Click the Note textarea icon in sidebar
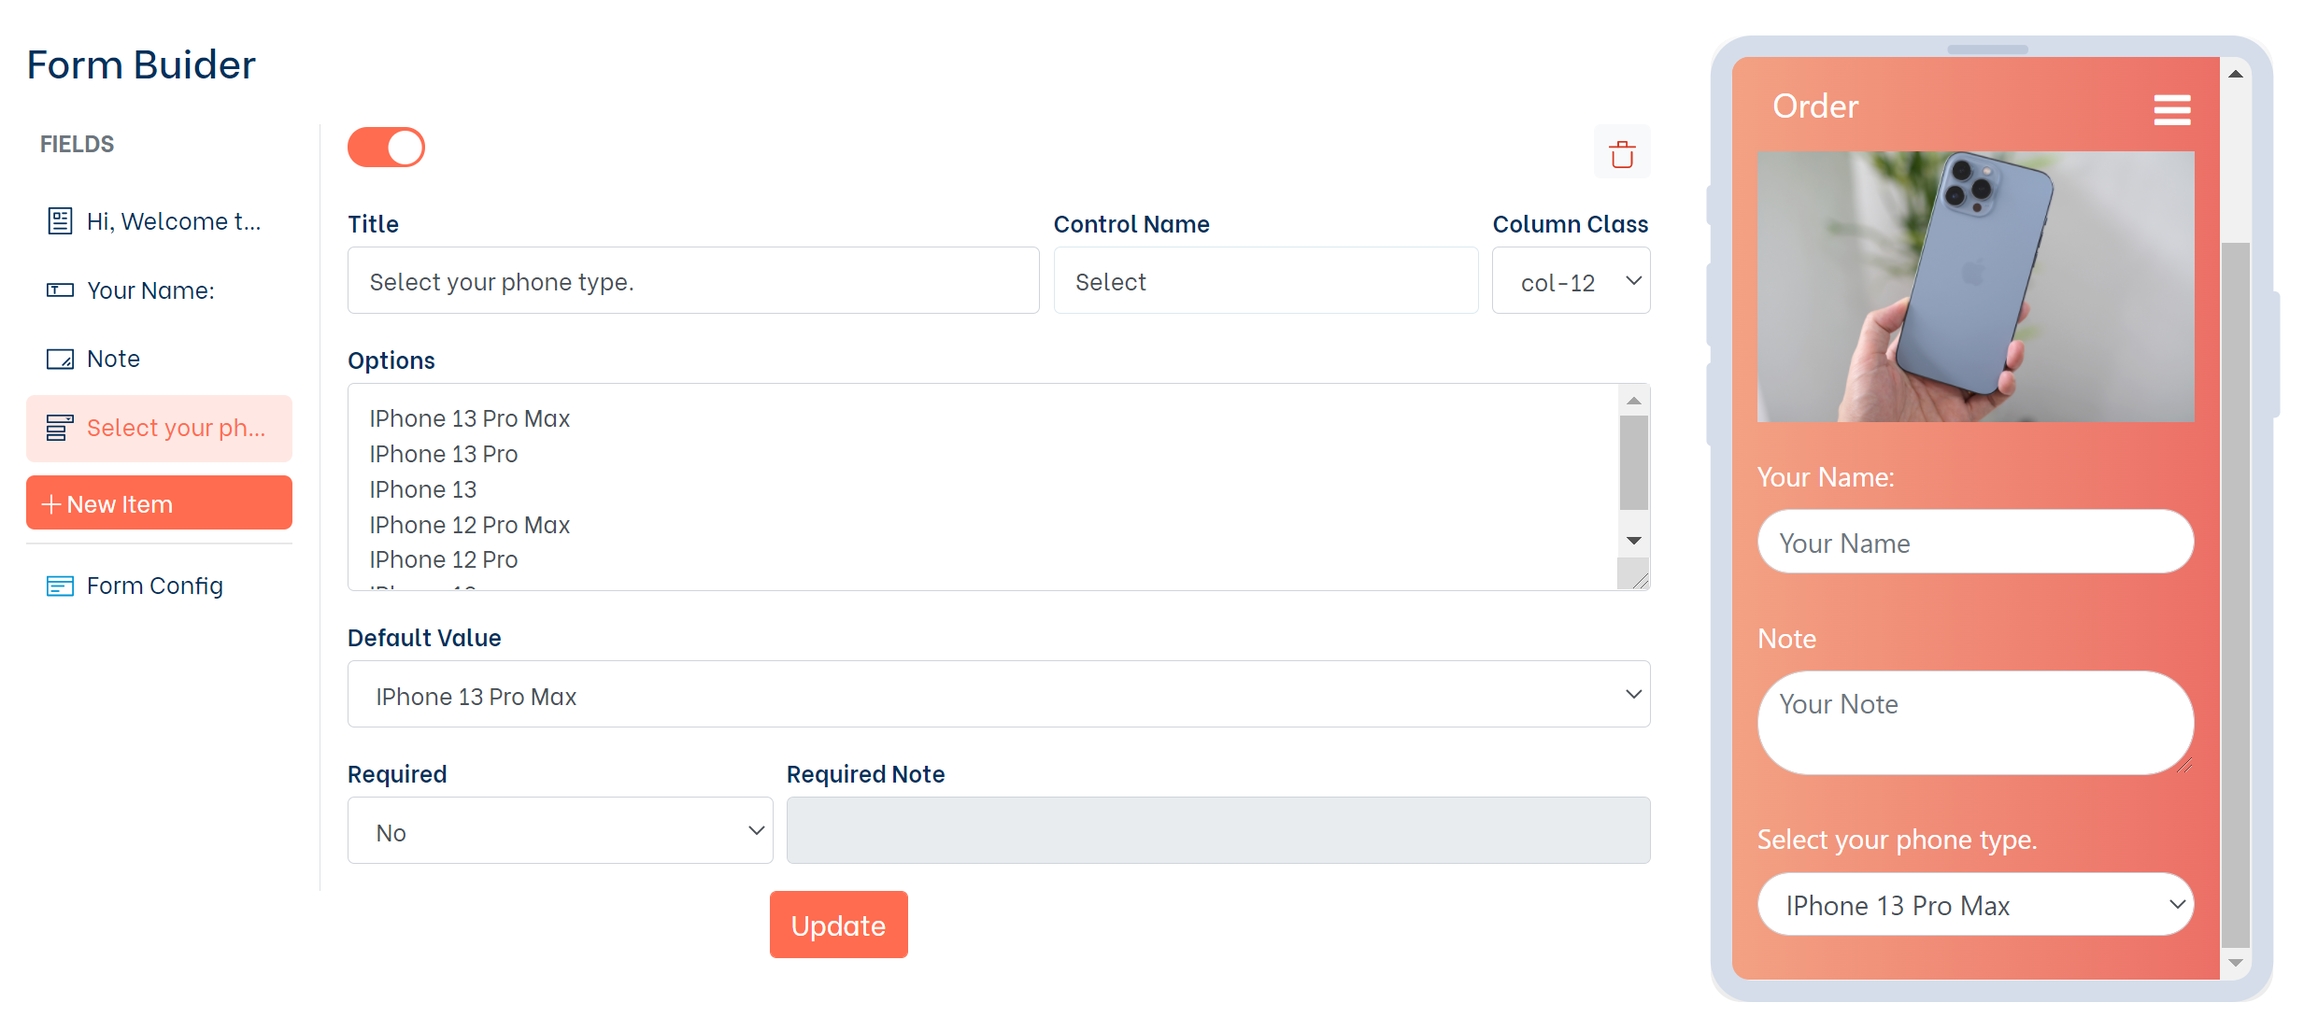Viewport: 2304px width, 1031px height. point(60,359)
